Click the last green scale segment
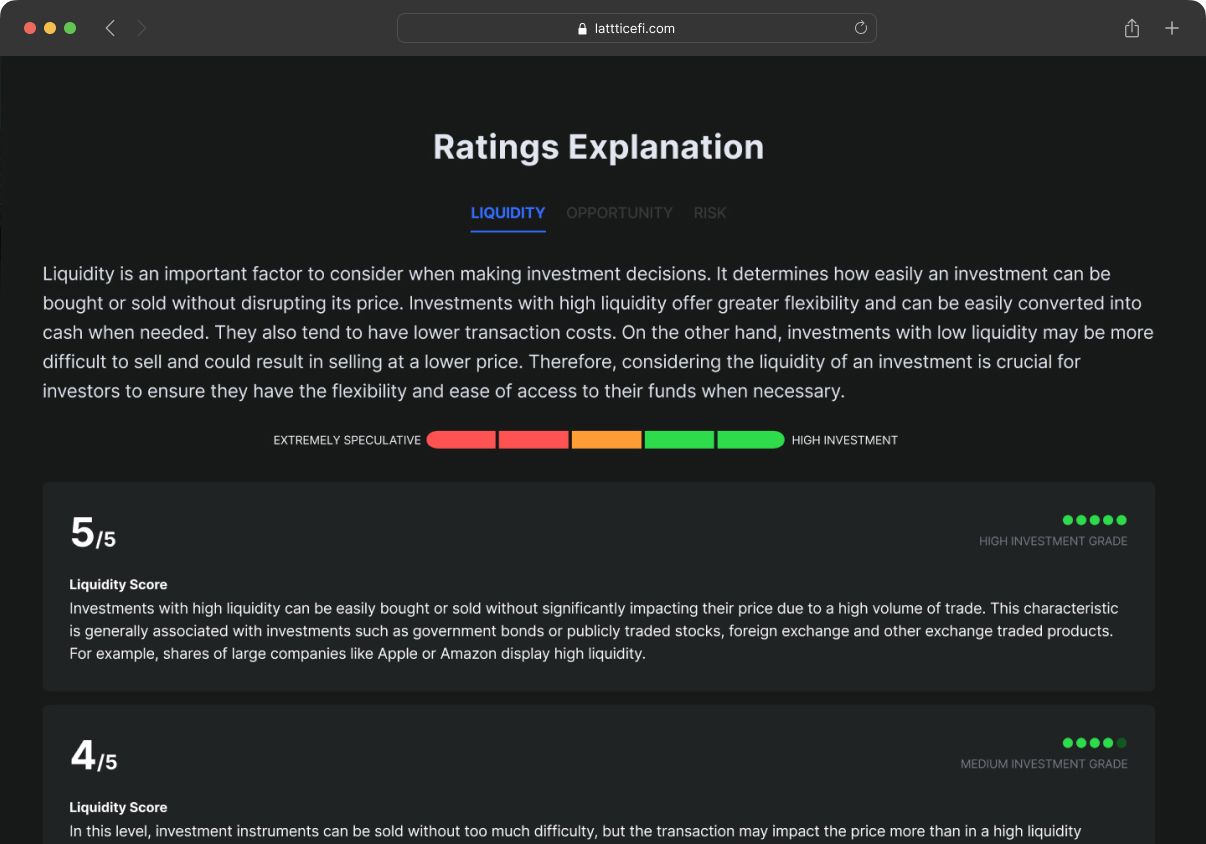The image size is (1206, 844). pyautogui.click(x=750, y=440)
